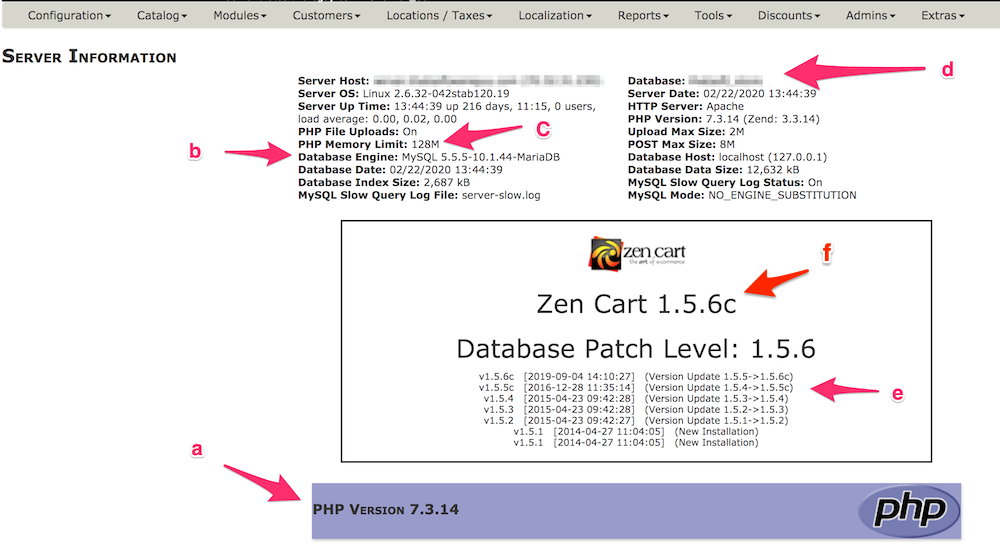This screenshot has height=544, width=1000.
Task: Select the v1.5.6c version update row
Action: (x=636, y=377)
